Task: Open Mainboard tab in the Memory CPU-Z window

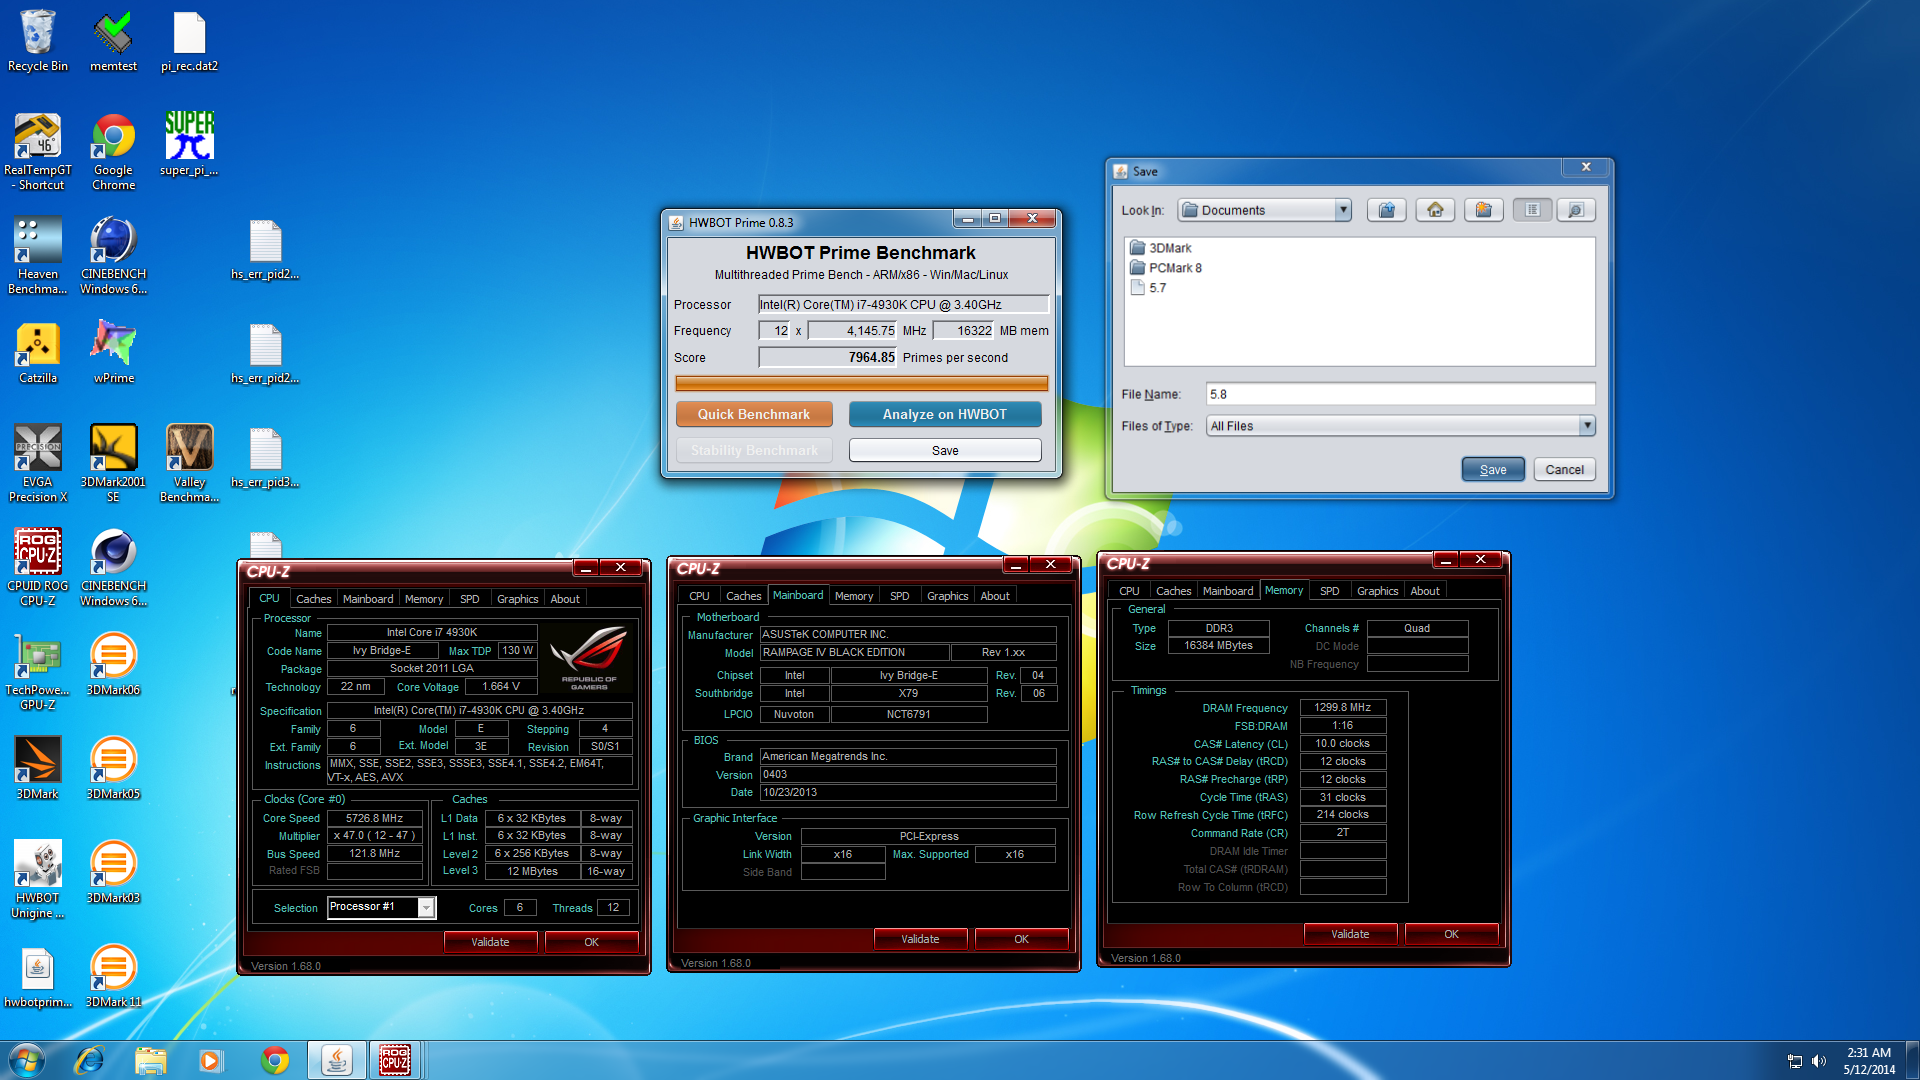Action: [x=1227, y=591]
